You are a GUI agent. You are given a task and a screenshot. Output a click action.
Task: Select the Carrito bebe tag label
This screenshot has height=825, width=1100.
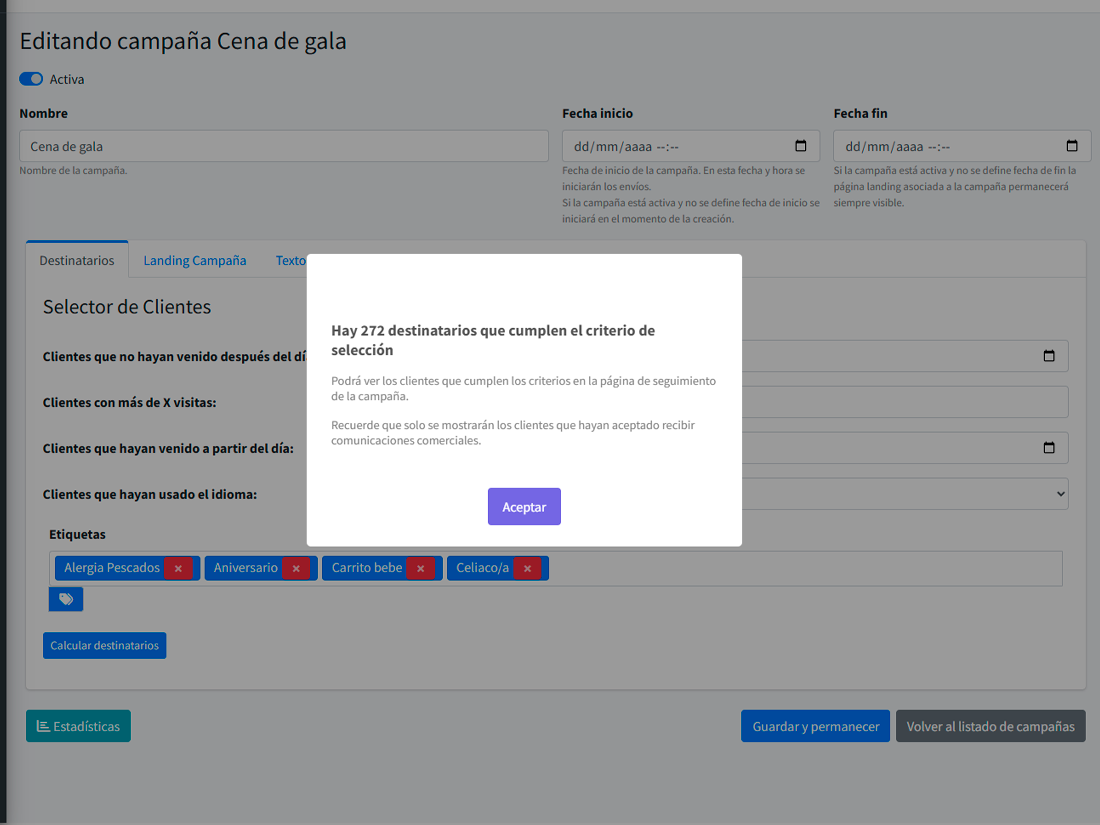pos(367,568)
